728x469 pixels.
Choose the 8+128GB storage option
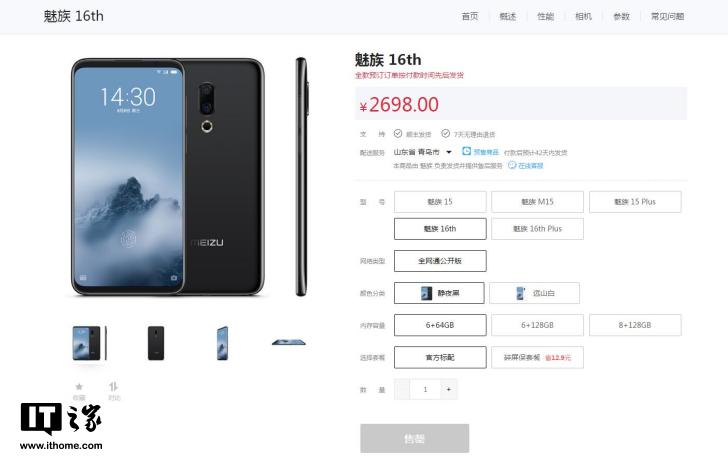tap(635, 325)
